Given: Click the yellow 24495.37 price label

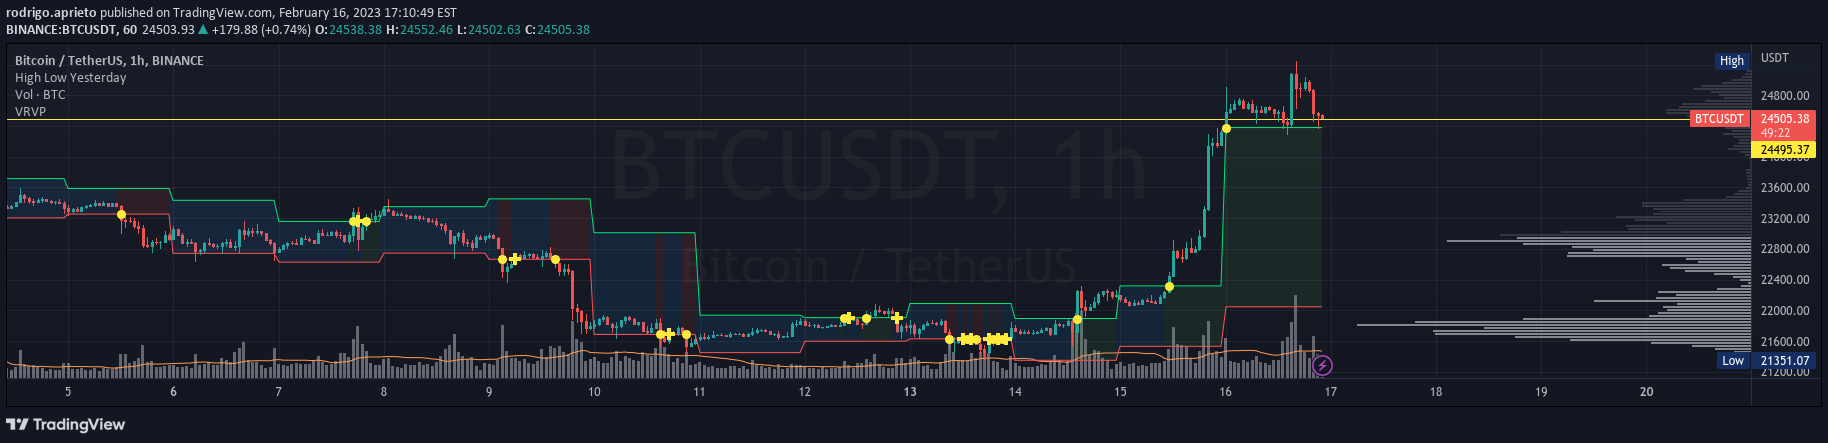Looking at the screenshot, I should point(1785,150).
